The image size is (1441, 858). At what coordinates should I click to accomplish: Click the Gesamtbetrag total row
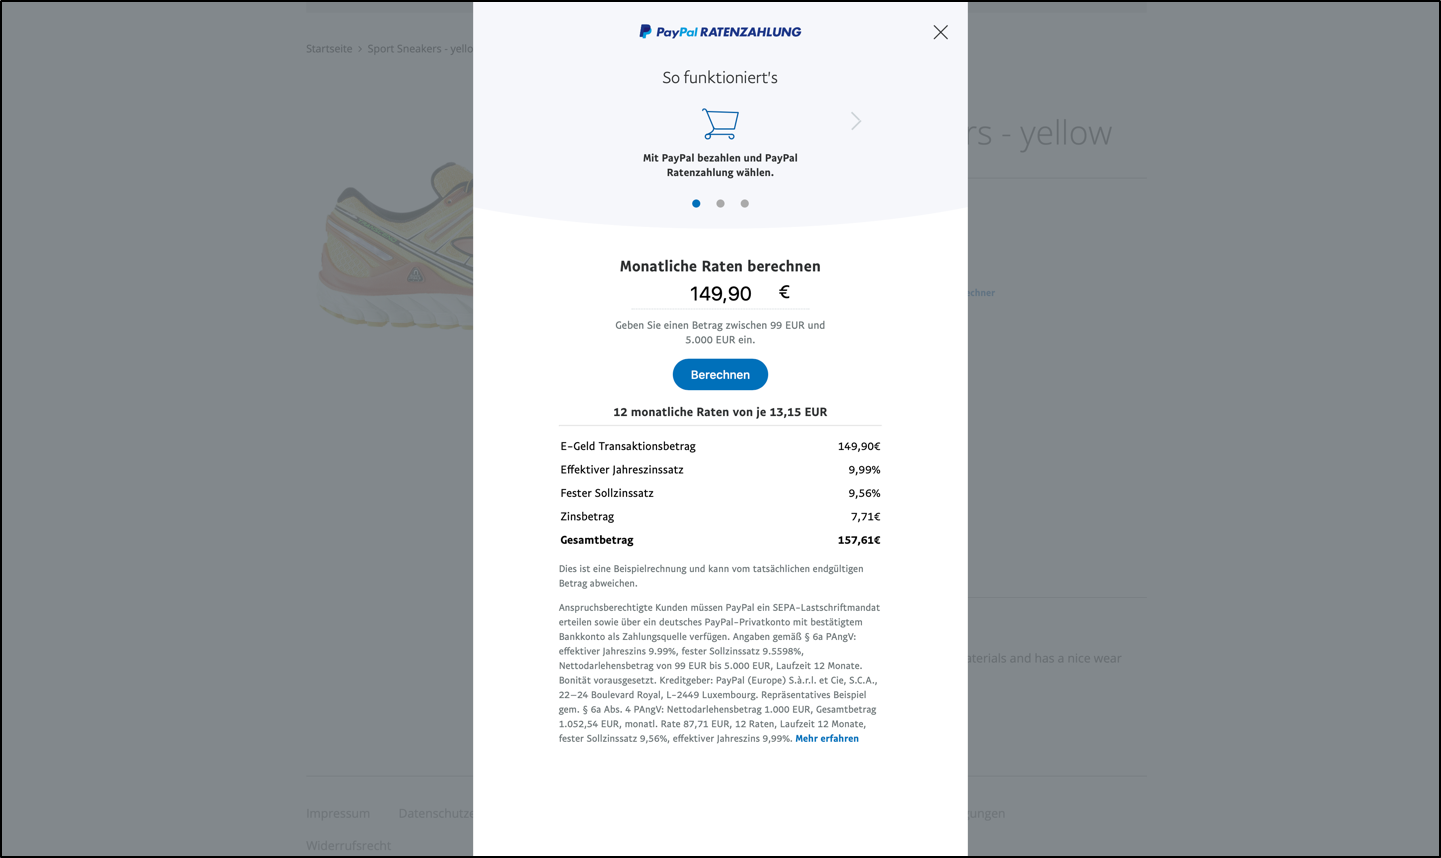[720, 539]
